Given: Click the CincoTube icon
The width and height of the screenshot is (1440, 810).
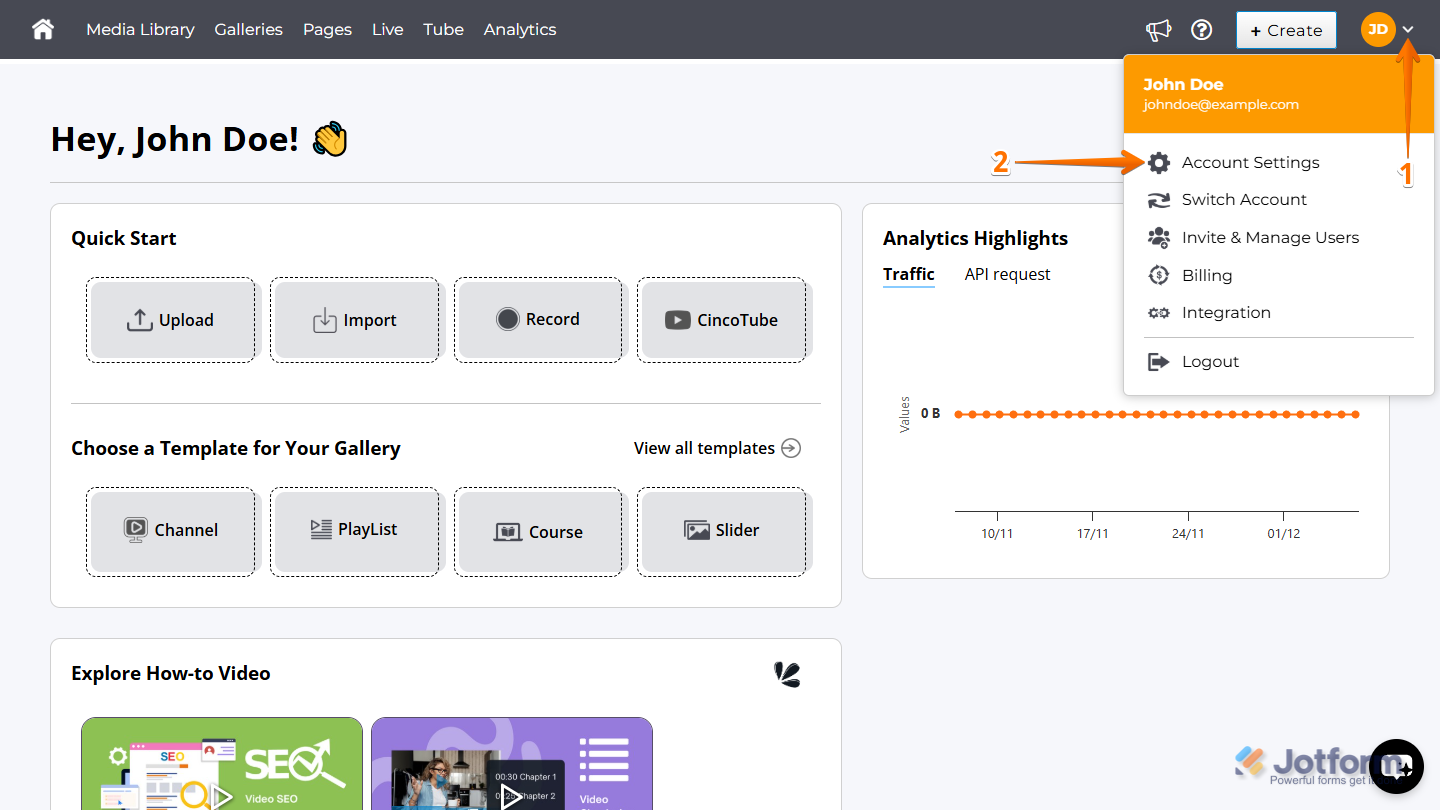Looking at the screenshot, I should [x=677, y=319].
